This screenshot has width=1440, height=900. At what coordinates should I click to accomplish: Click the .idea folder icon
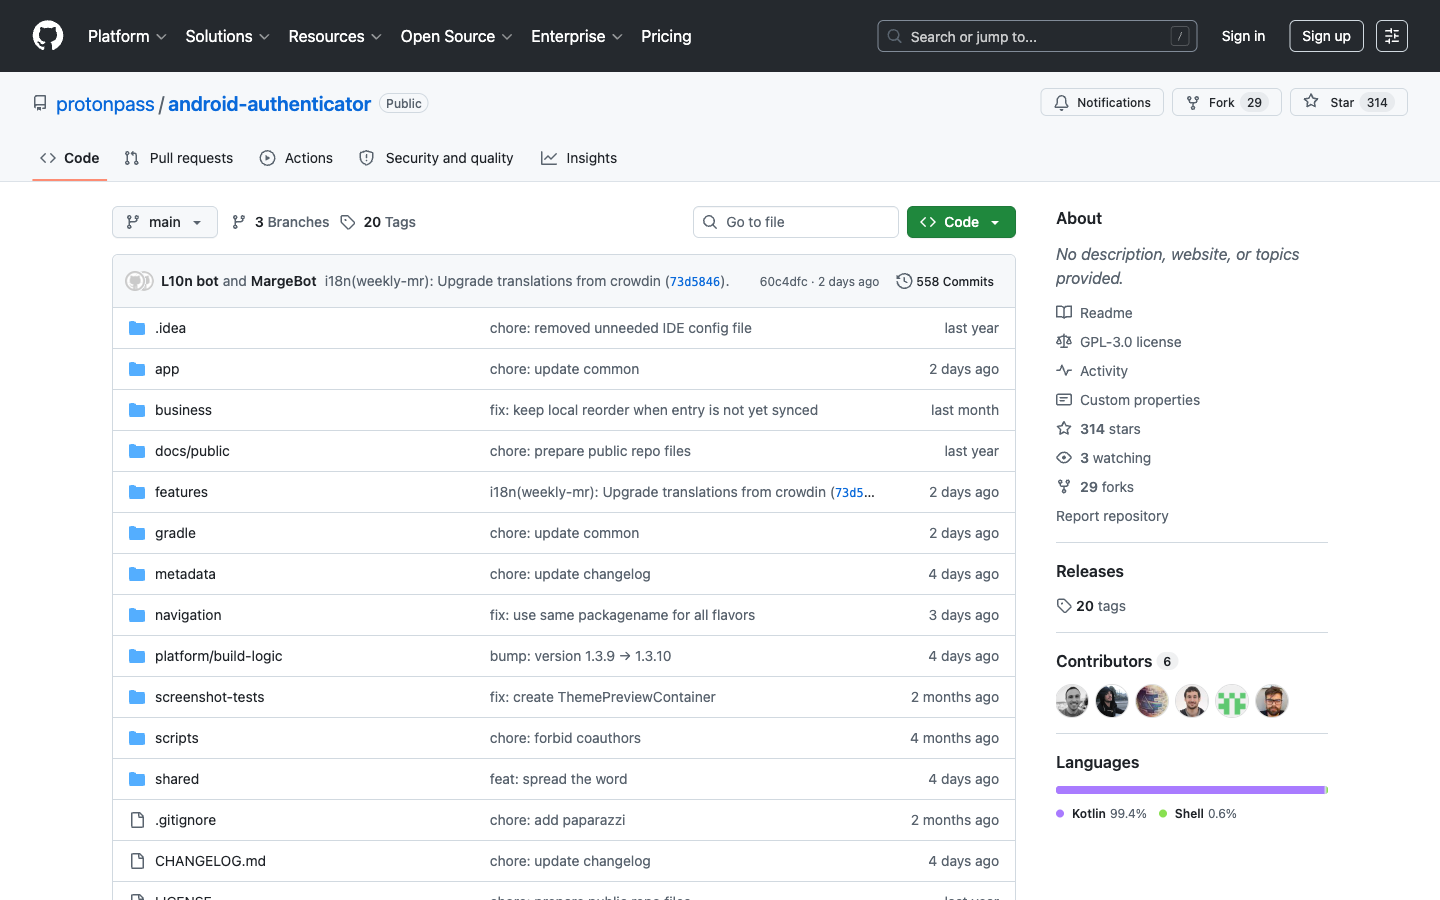(x=137, y=328)
